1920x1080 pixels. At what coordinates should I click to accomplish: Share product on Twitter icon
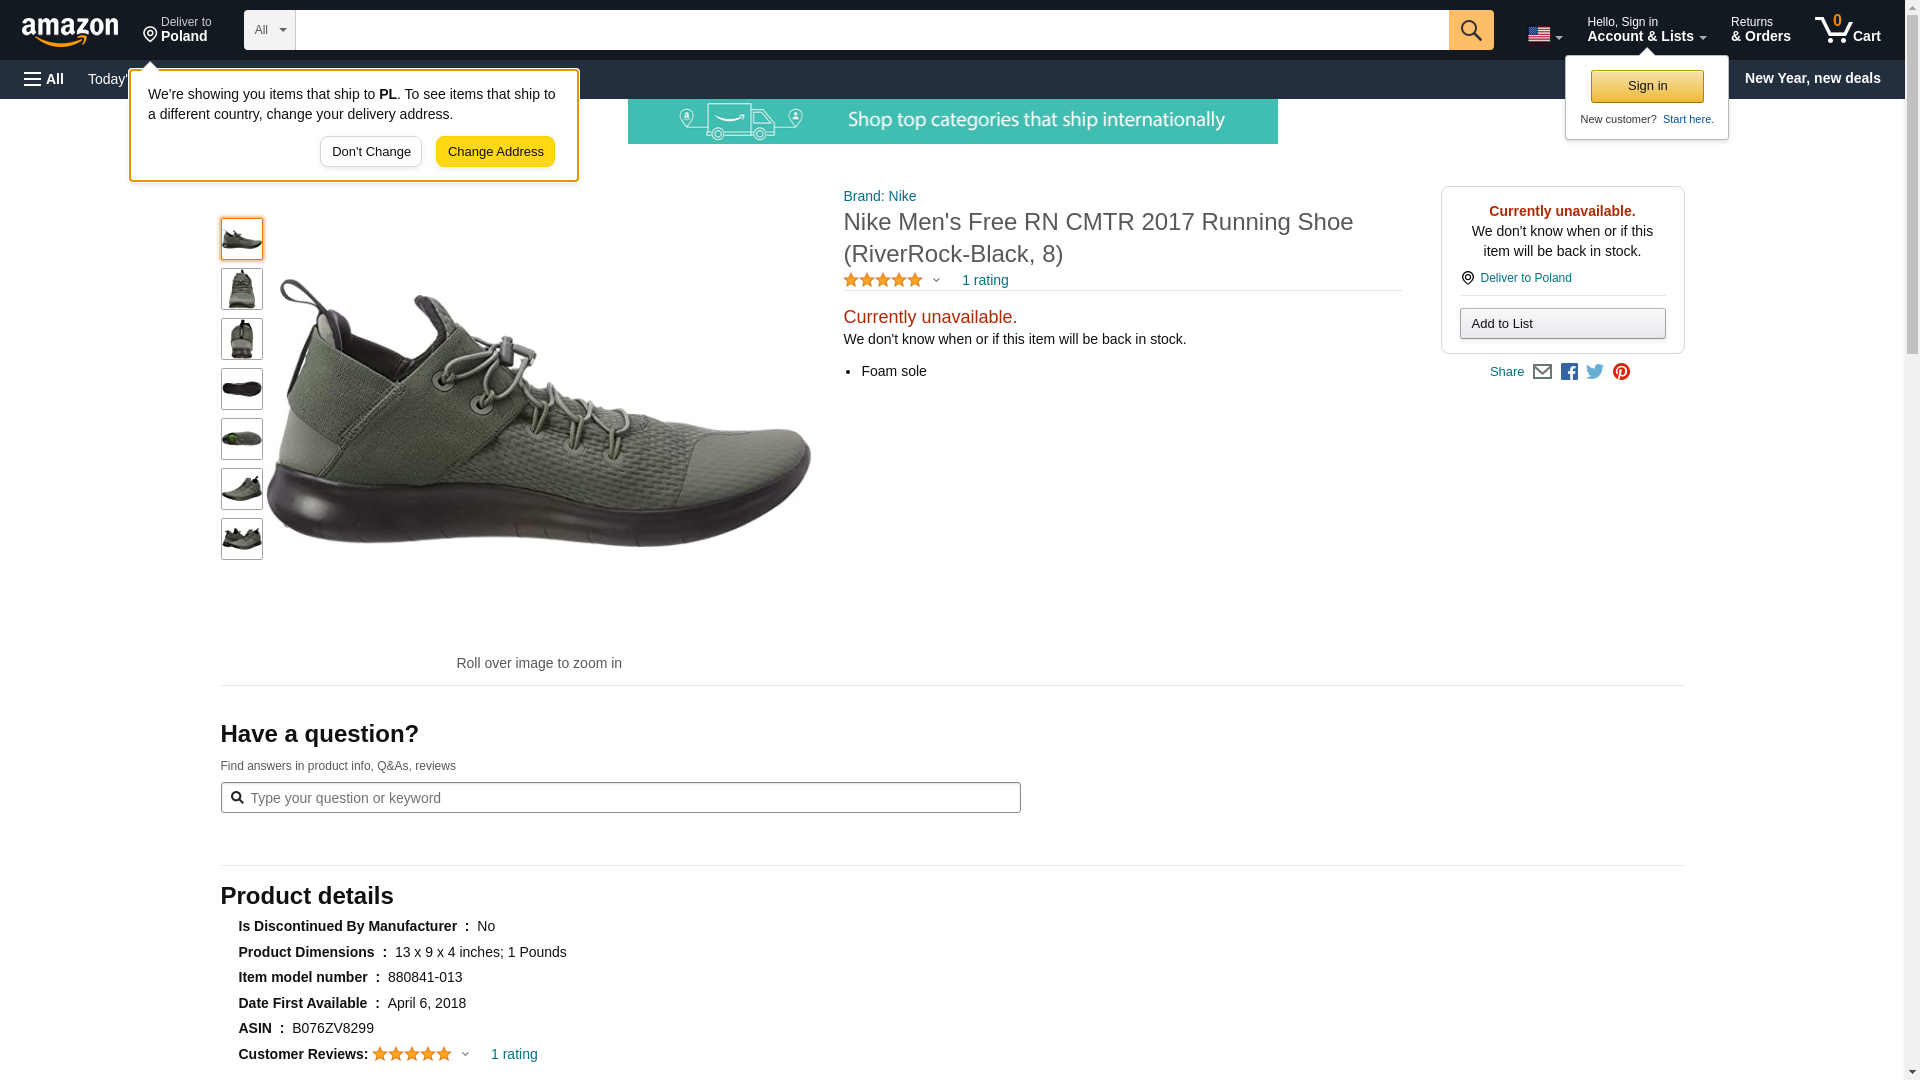pos(1595,372)
